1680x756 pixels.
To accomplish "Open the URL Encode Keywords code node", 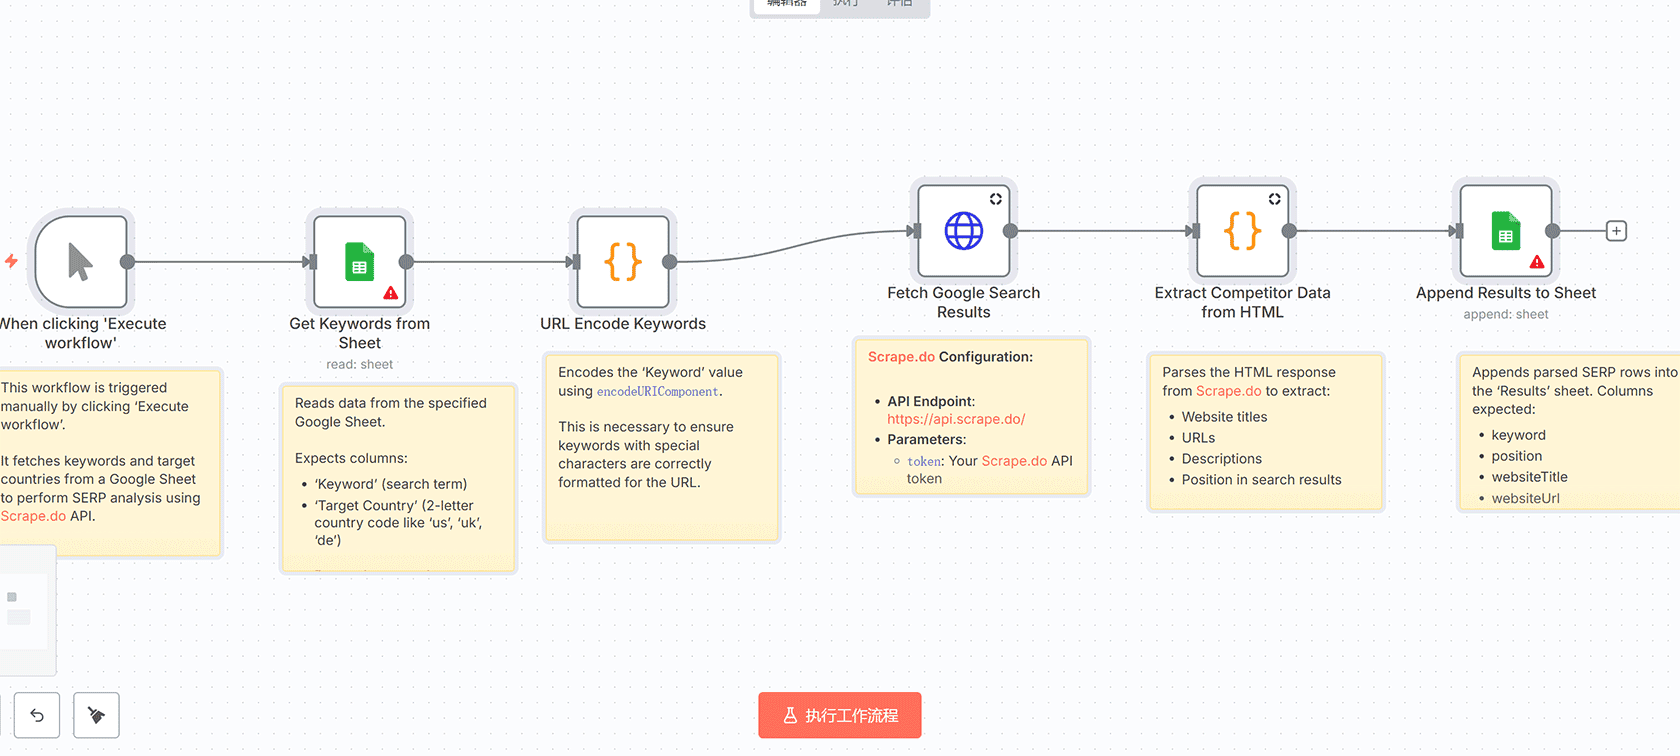I will click(x=623, y=262).
